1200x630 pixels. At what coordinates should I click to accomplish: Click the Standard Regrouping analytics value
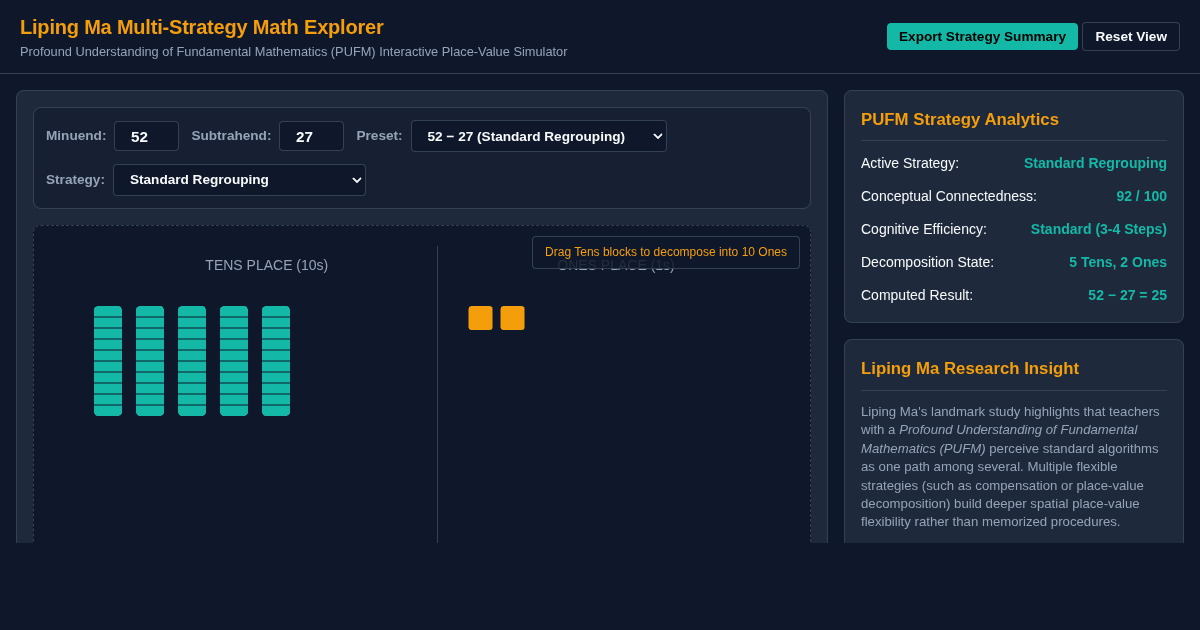pos(1095,163)
